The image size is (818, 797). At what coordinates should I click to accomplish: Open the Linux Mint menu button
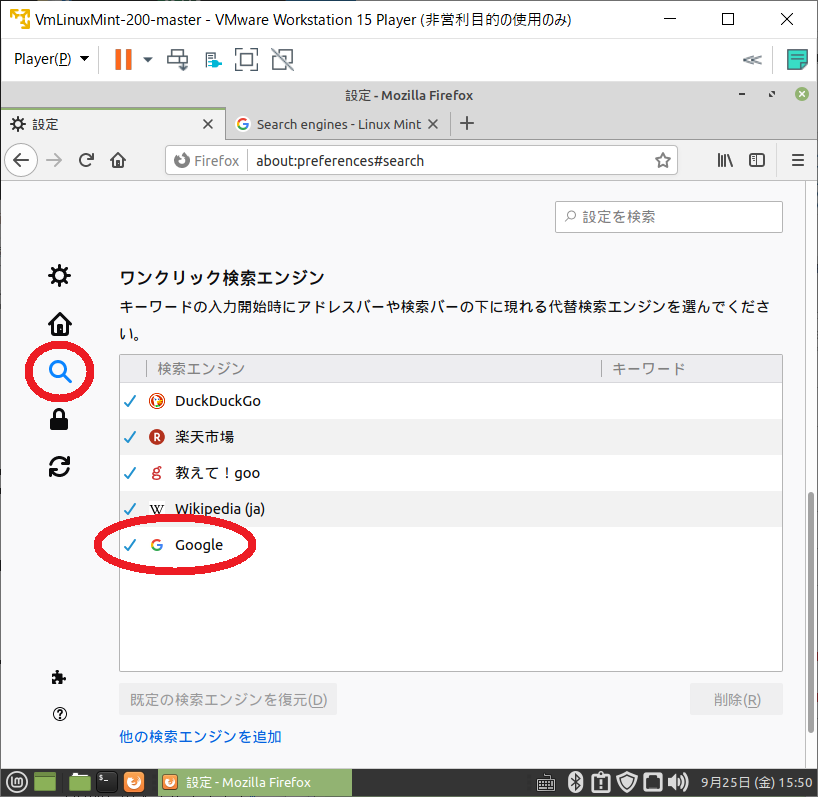pyautogui.click(x=16, y=782)
